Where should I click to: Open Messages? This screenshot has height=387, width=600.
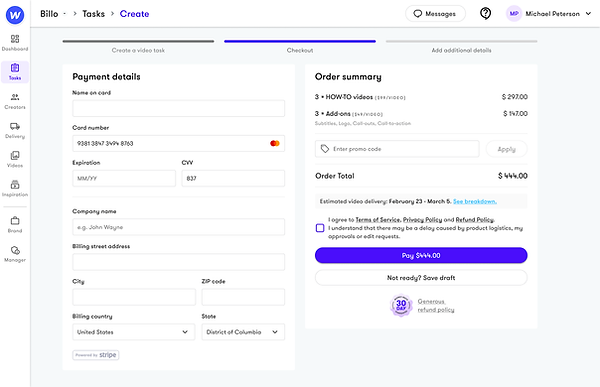pyautogui.click(x=435, y=14)
